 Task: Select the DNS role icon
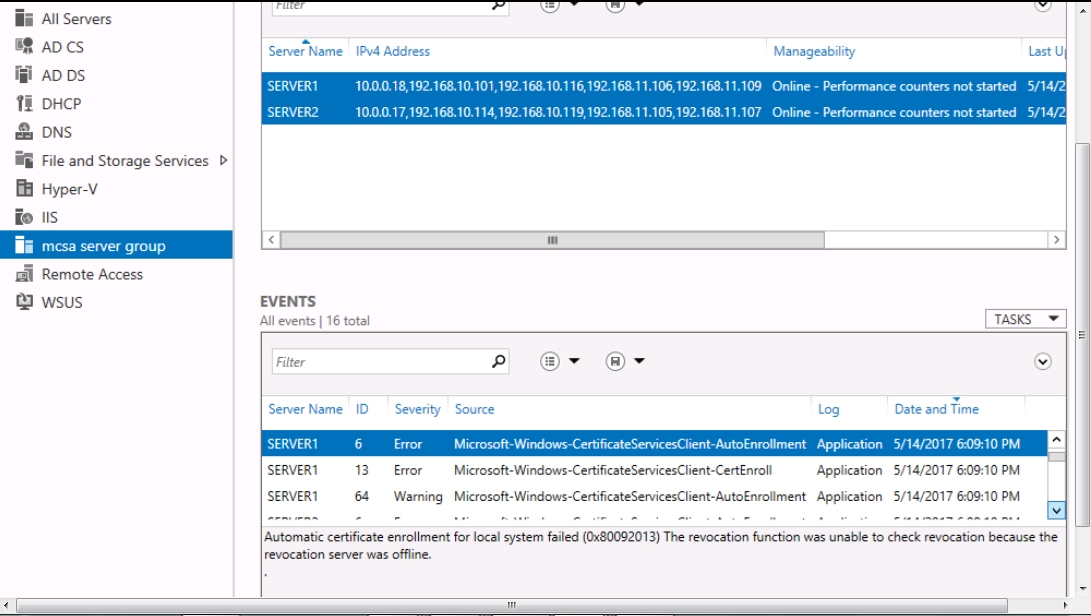click(x=24, y=132)
